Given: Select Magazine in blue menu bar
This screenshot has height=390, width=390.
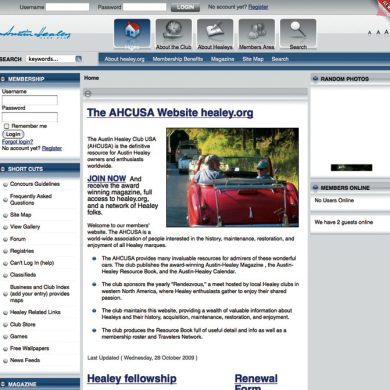Looking at the screenshot, I should click(x=222, y=59).
